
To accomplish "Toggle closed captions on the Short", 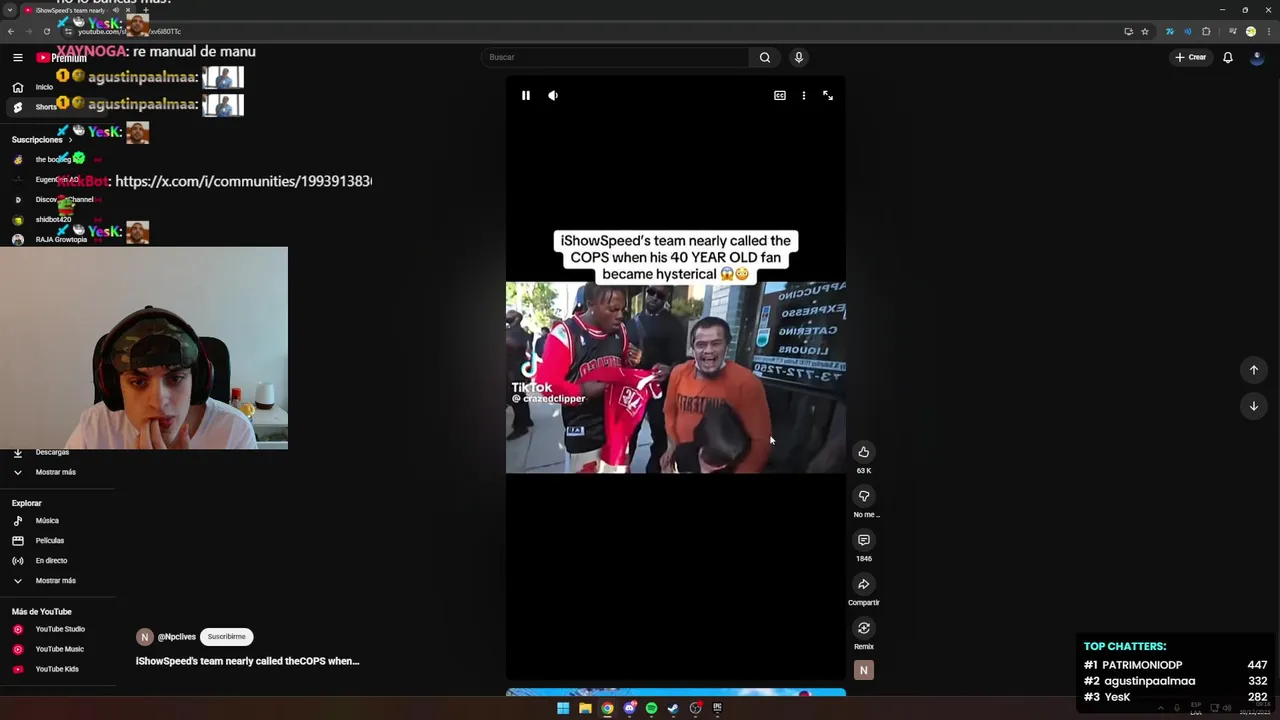I will pos(780,96).
